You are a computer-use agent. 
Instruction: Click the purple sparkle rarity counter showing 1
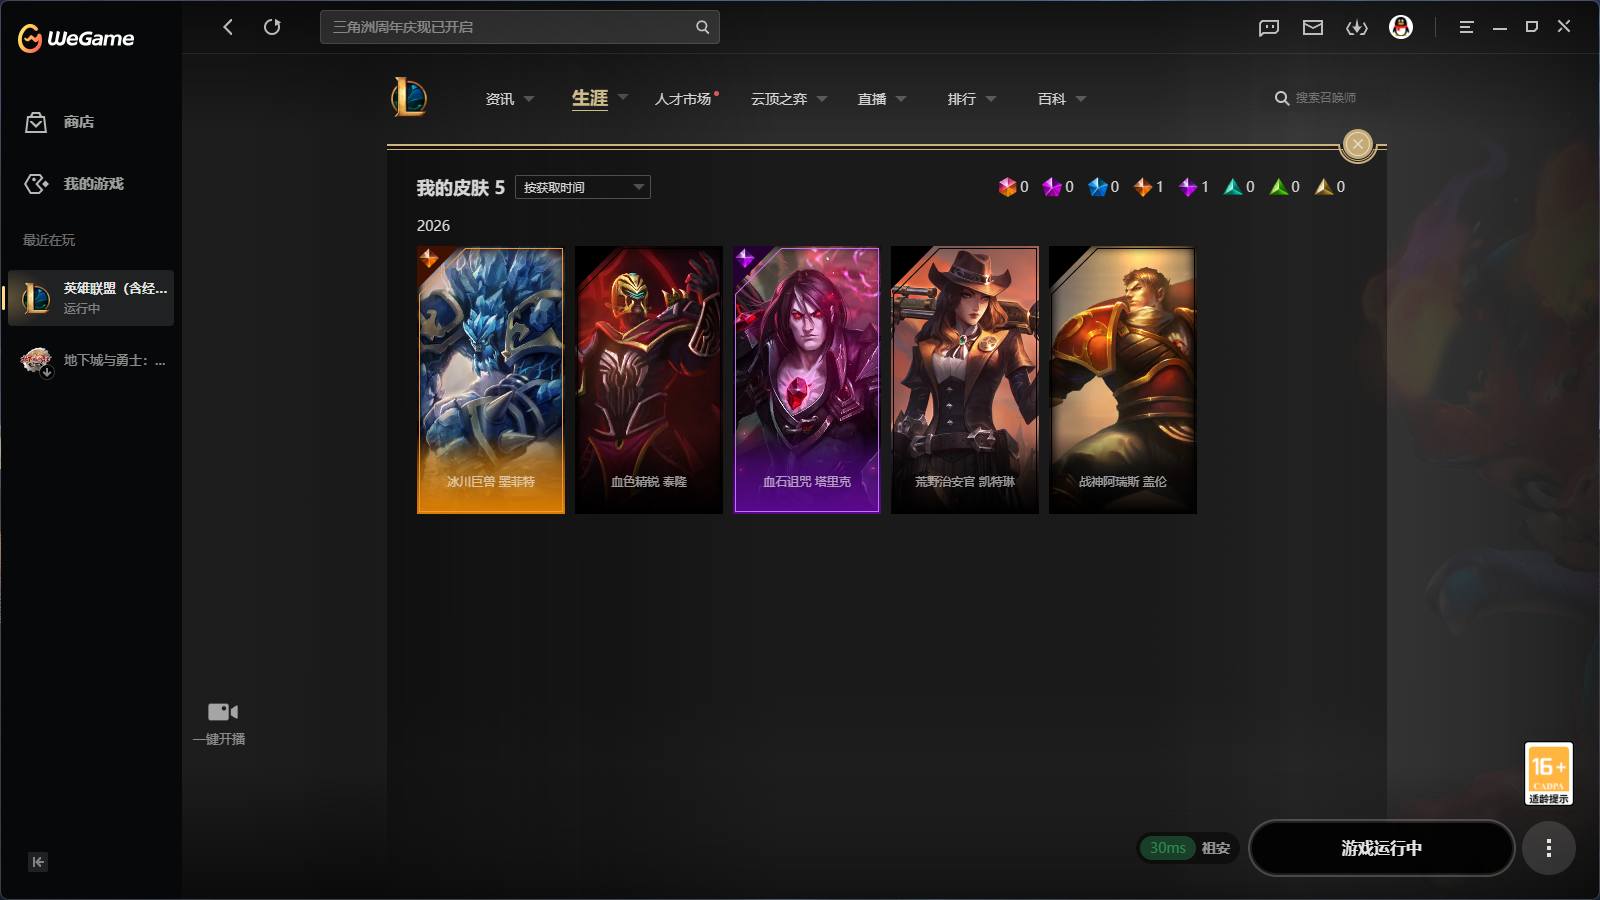[x=1194, y=187]
